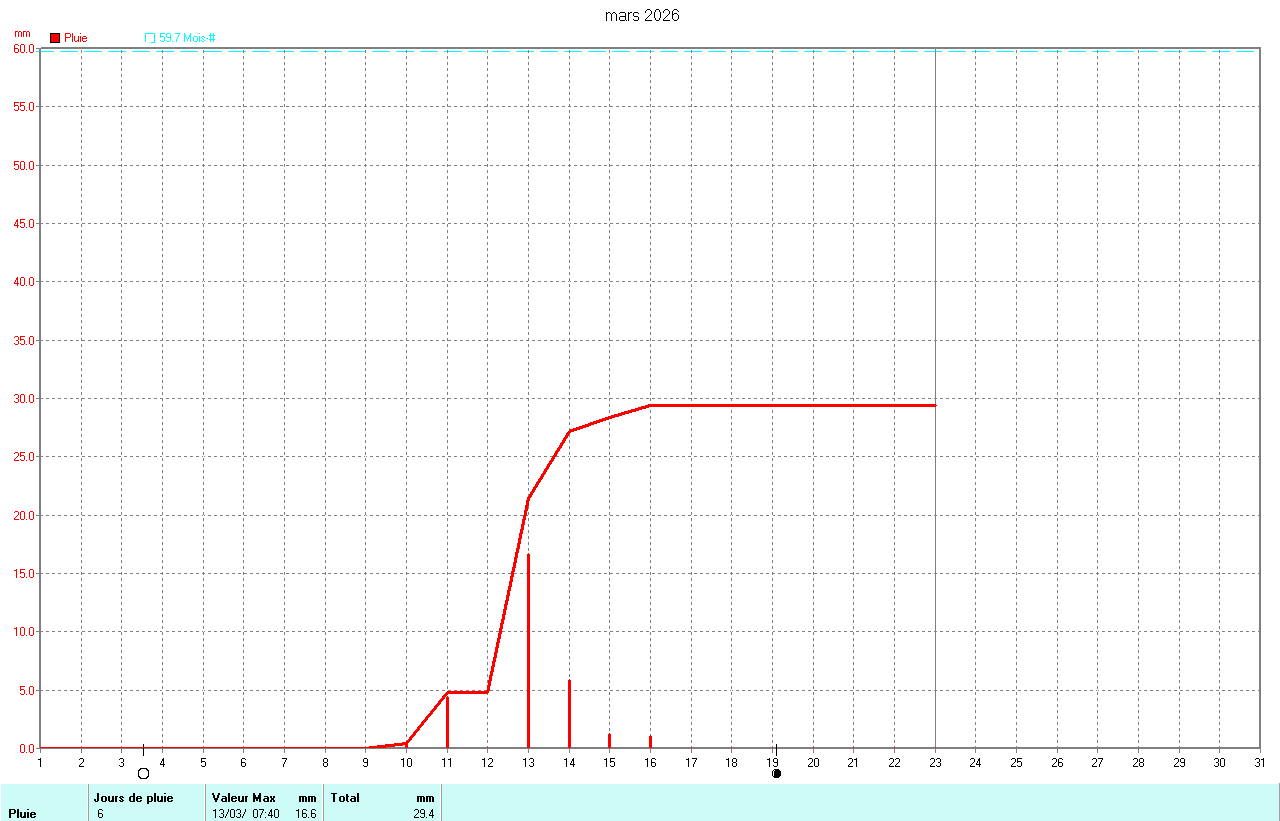Select the 'Pluie' row label in table
Image resolution: width=1280 pixels, height=821 pixels.
click(x=22, y=814)
